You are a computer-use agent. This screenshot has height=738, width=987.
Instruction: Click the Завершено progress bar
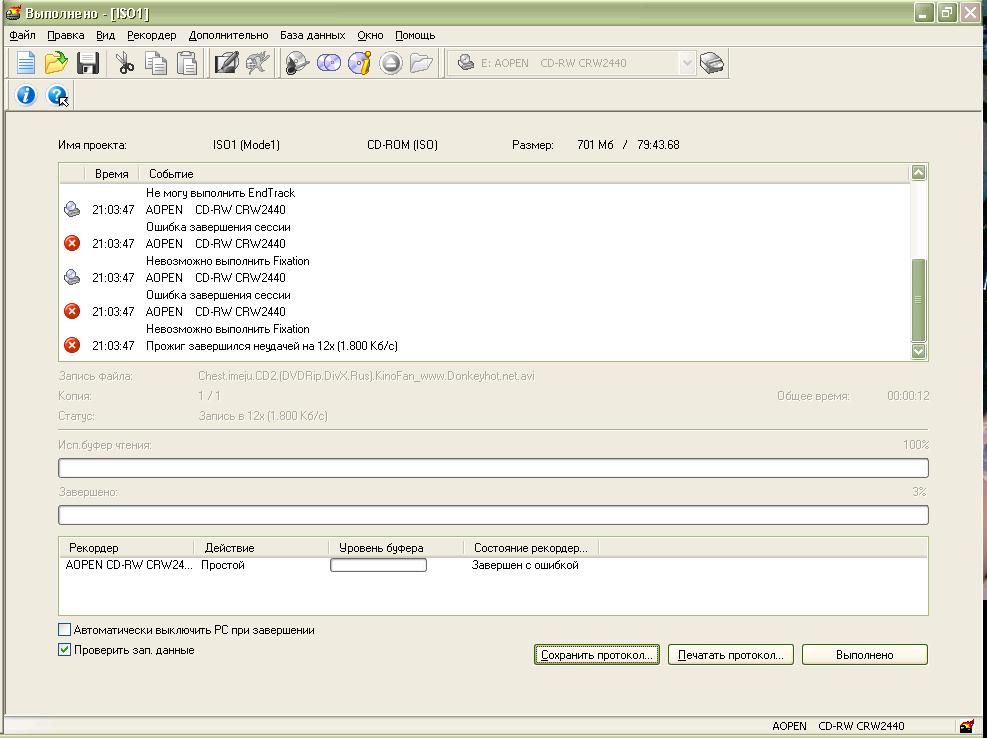click(x=494, y=514)
